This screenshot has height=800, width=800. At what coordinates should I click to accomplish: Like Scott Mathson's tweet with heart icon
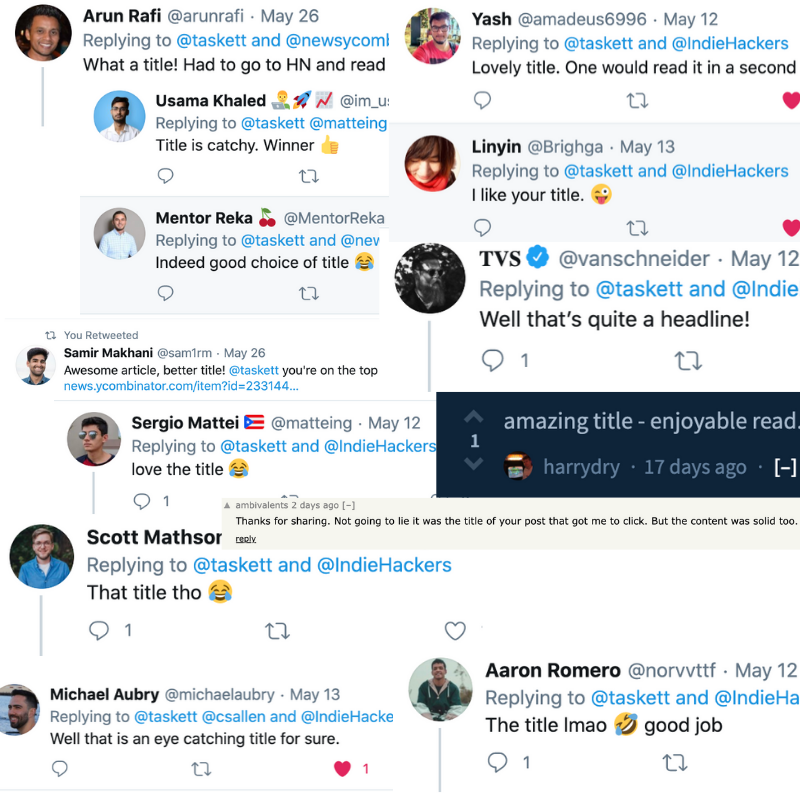tap(455, 631)
